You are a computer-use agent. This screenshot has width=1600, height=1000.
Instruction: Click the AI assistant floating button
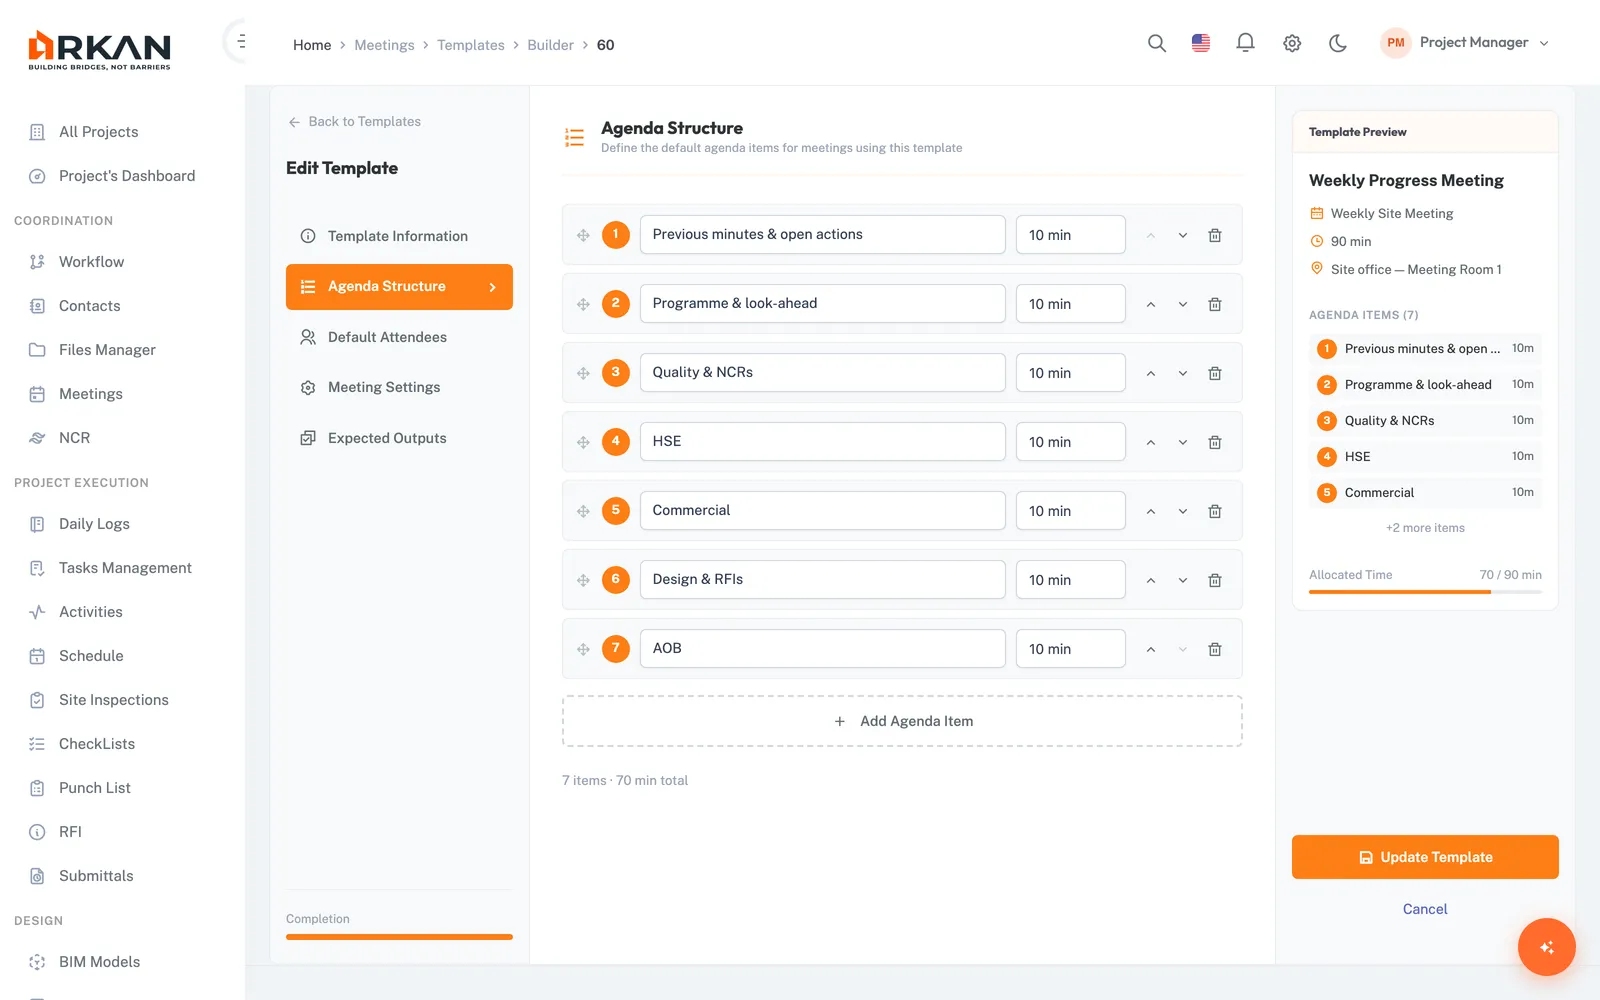(1546, 947)
